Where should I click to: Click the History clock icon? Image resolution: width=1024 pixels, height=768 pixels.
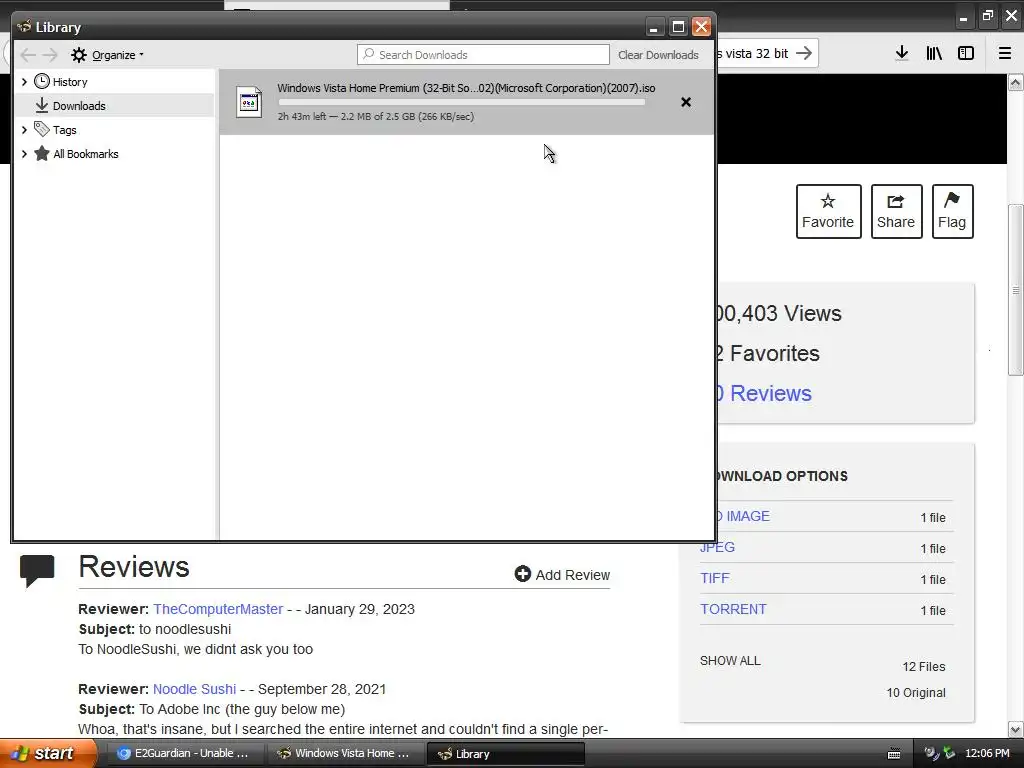[x=42, y=81]
